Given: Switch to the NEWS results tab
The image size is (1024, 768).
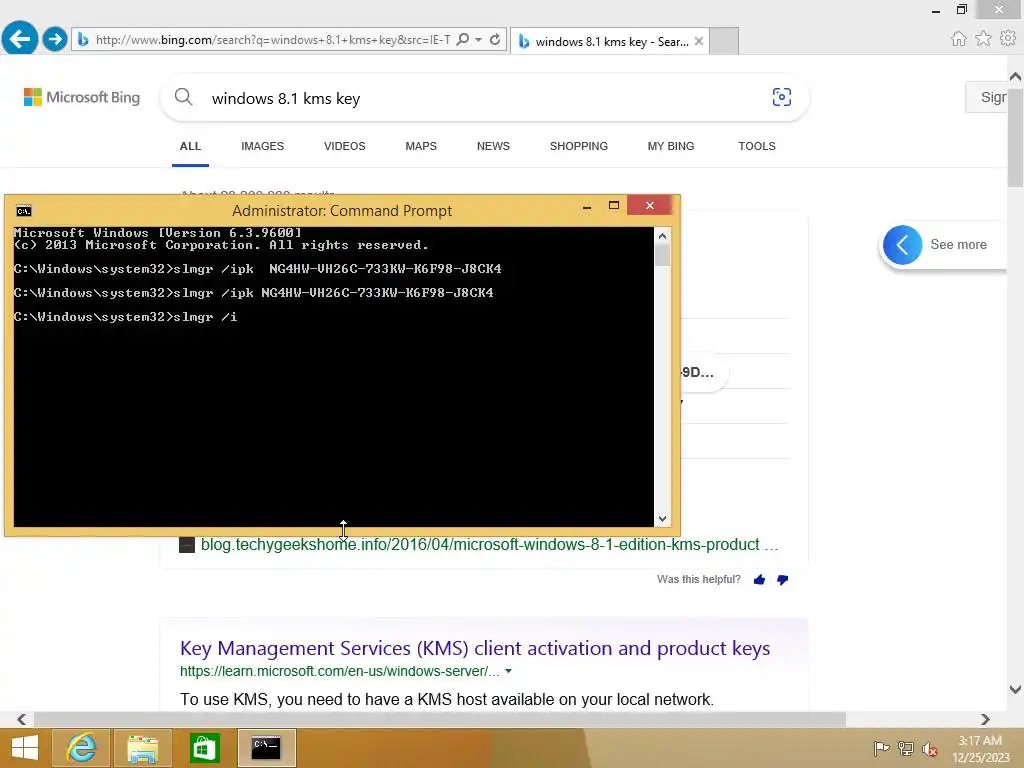Looking at the screenshot, I should 493,146.
